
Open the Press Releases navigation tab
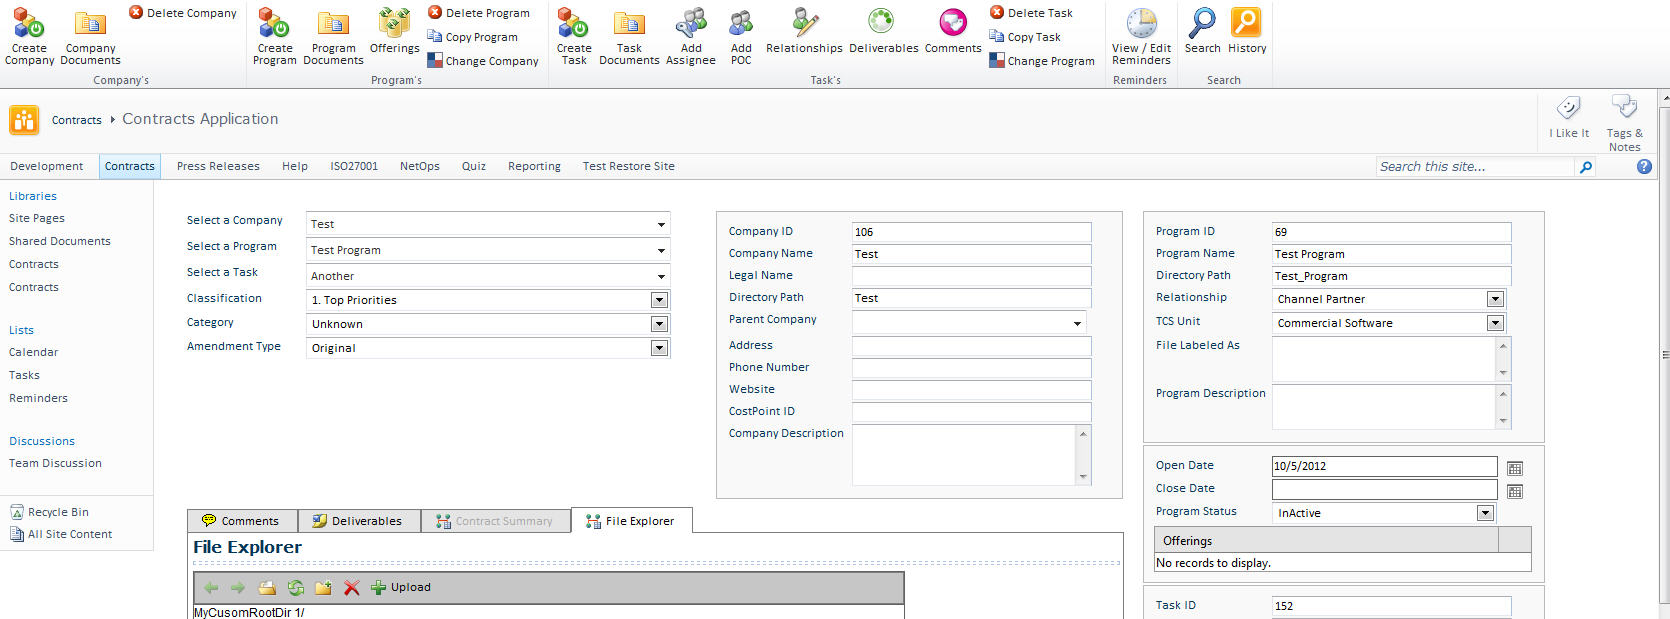pos(218,166)
